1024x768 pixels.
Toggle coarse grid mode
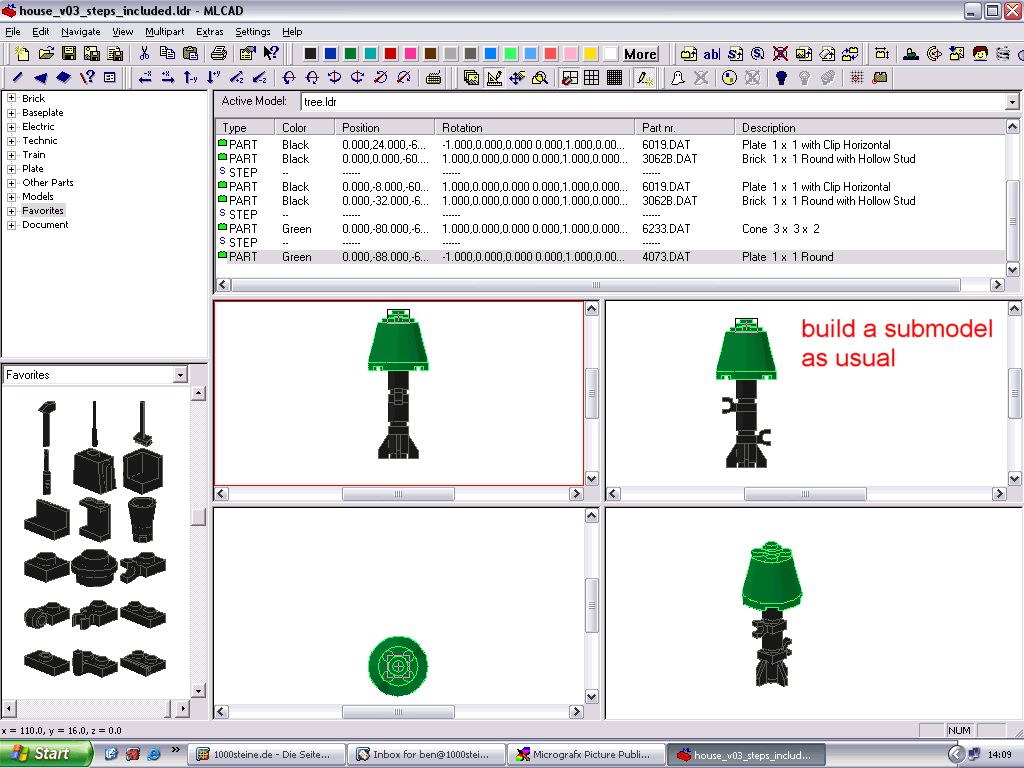[x=569, y=78]
